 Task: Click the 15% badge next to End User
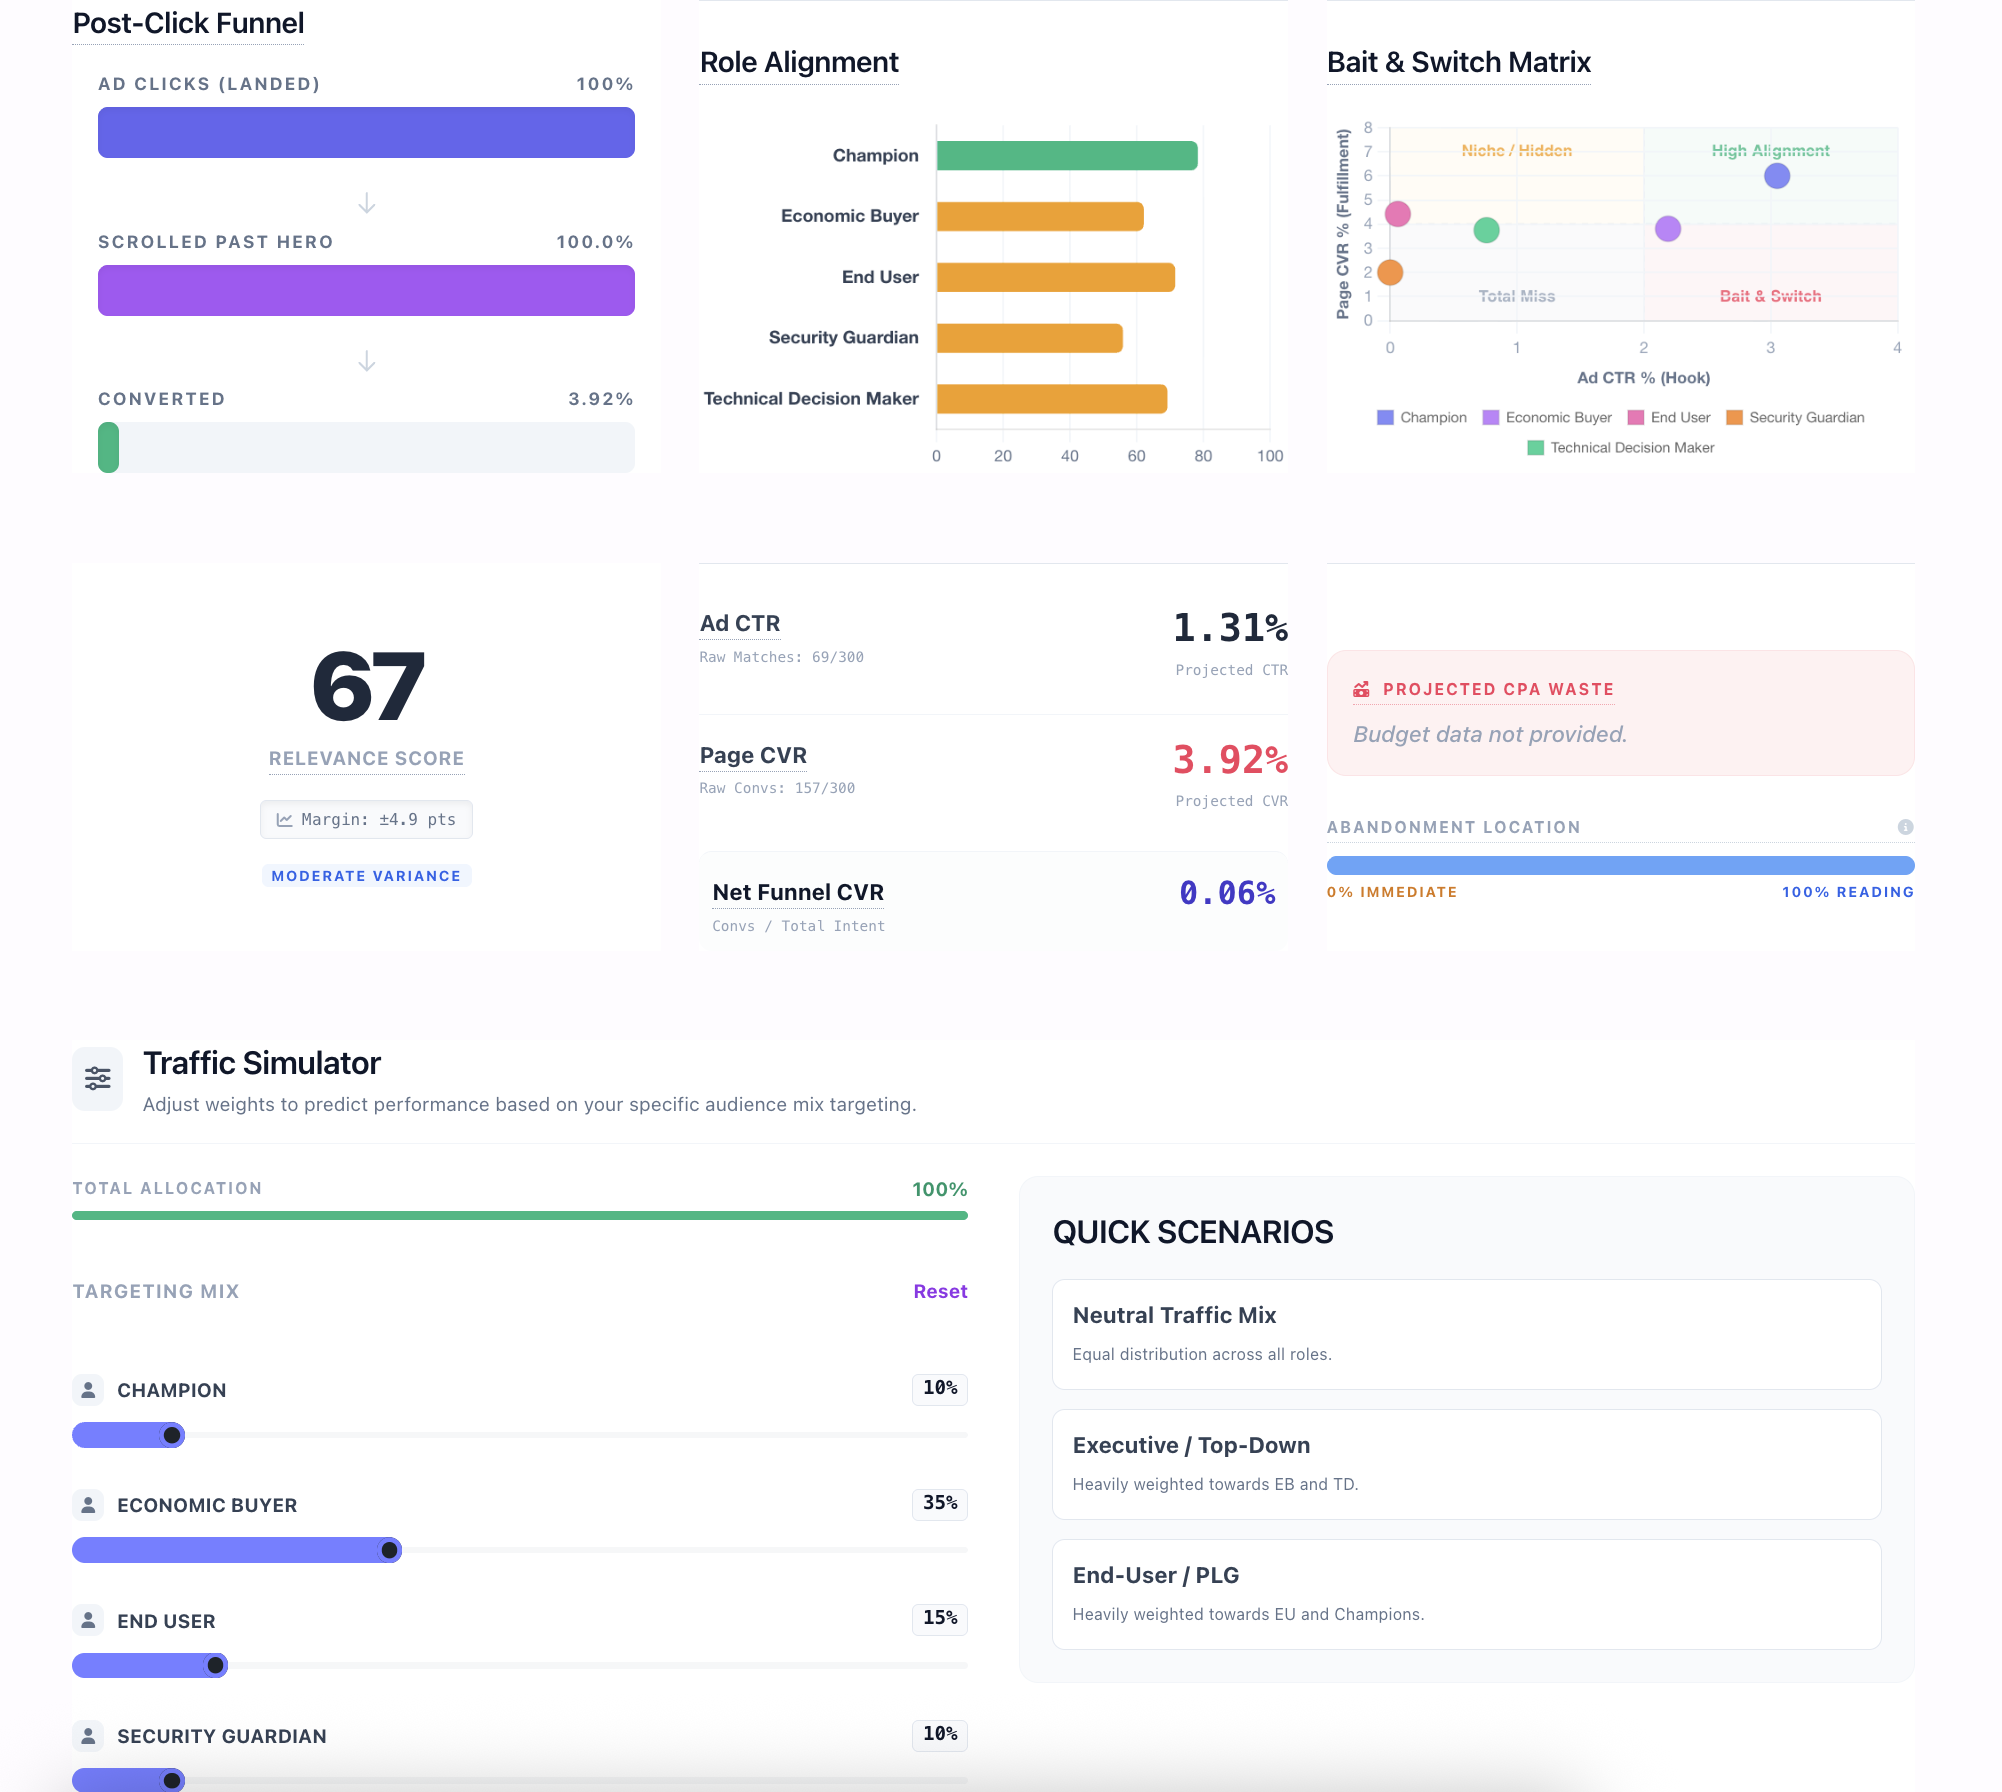(938, 1620)
